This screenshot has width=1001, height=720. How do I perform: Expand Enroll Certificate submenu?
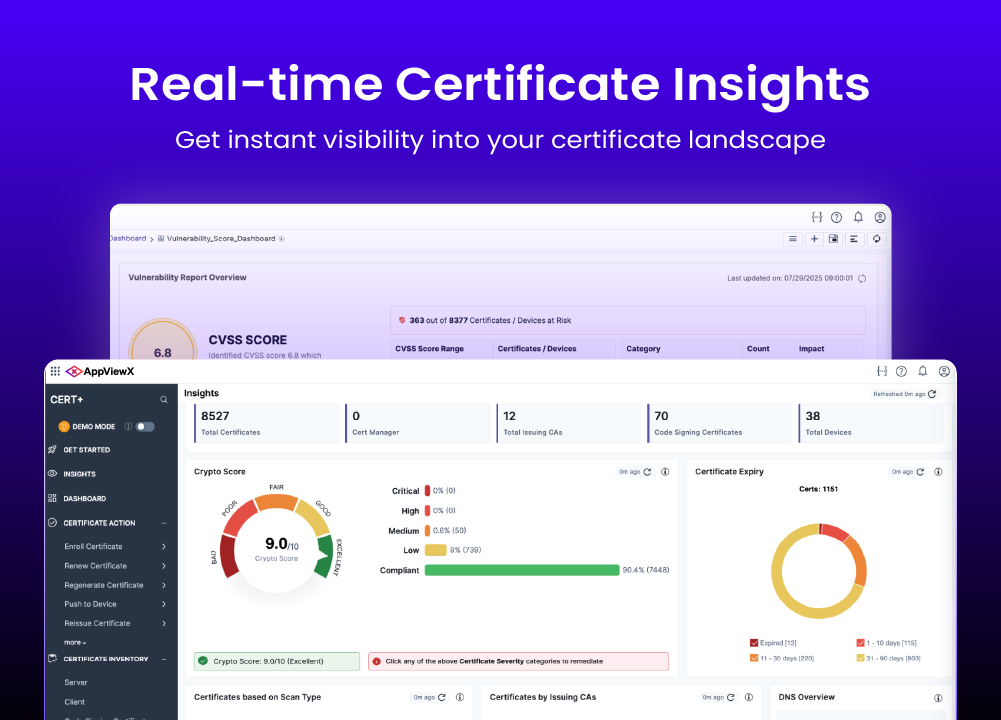[164, 546]
